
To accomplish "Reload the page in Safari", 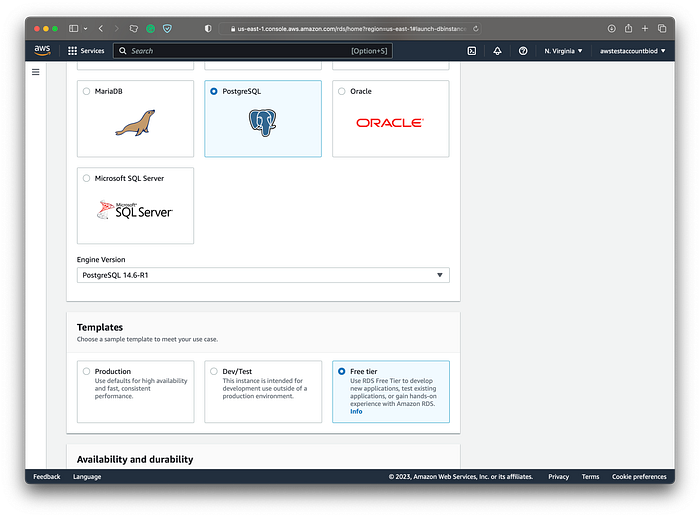I will (476, 29).
